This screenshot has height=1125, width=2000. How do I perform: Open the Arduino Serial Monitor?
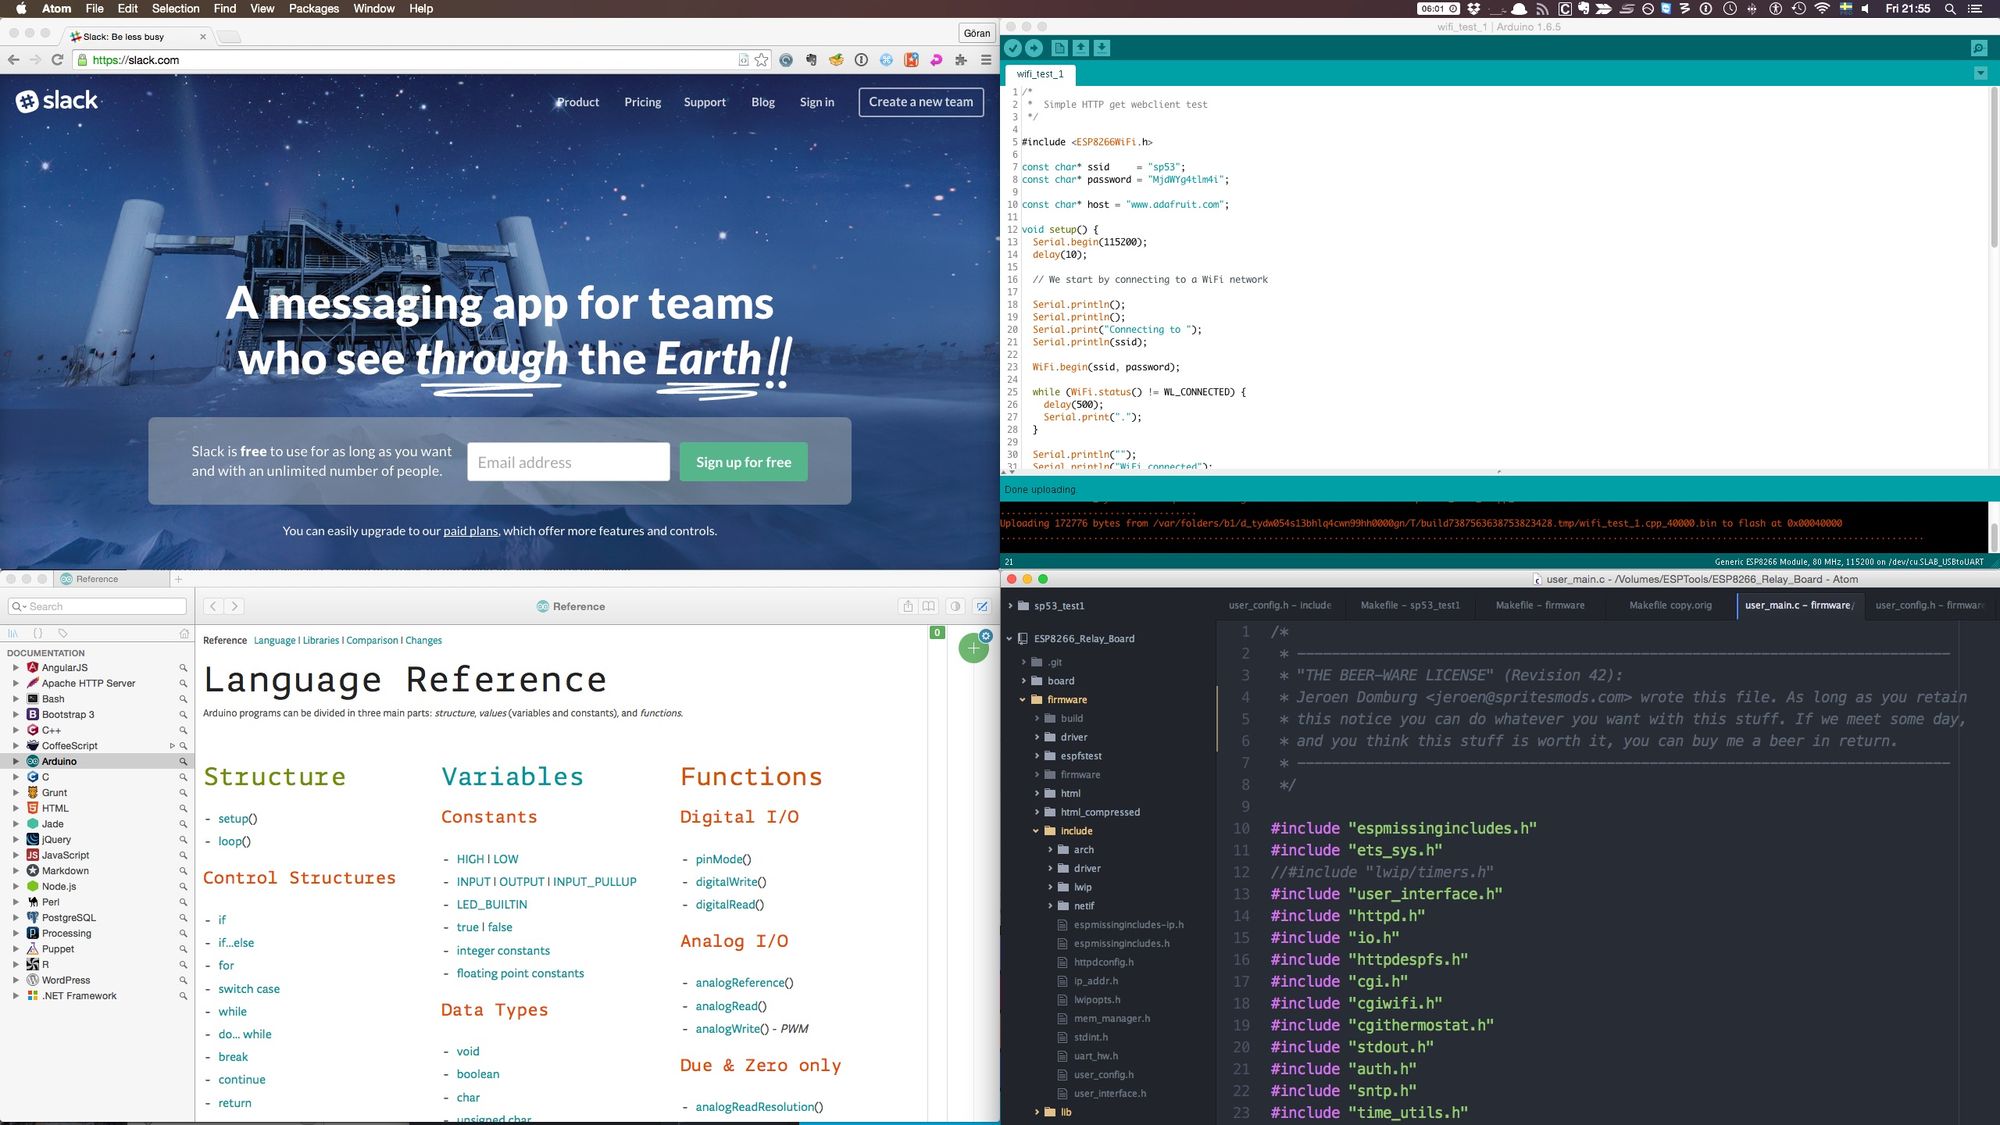click(x=1978, y=48)
